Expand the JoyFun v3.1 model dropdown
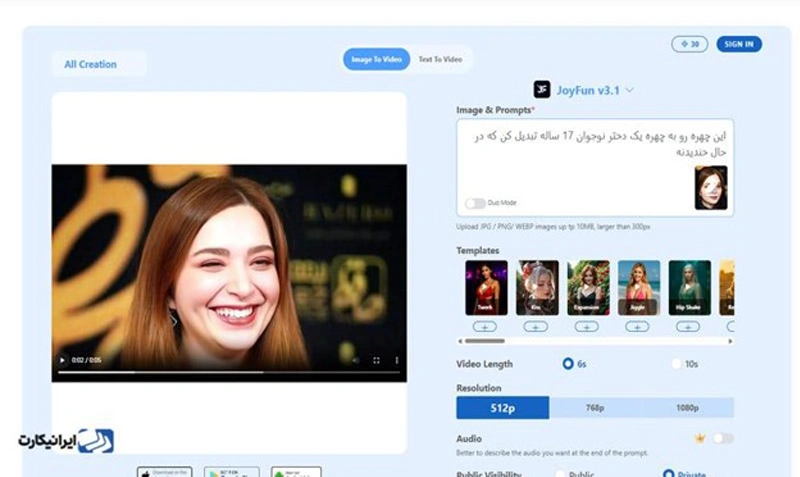800x477 pixels. point(630,90)
